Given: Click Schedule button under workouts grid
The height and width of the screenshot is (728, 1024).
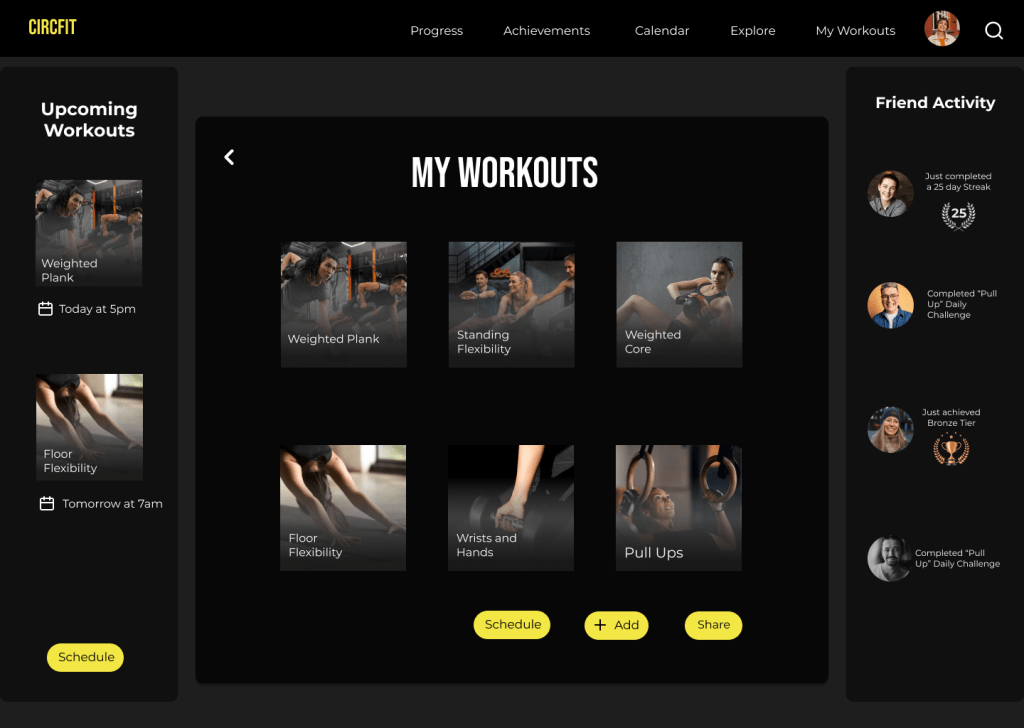Looking at the screenshot, I should point(512,625).
